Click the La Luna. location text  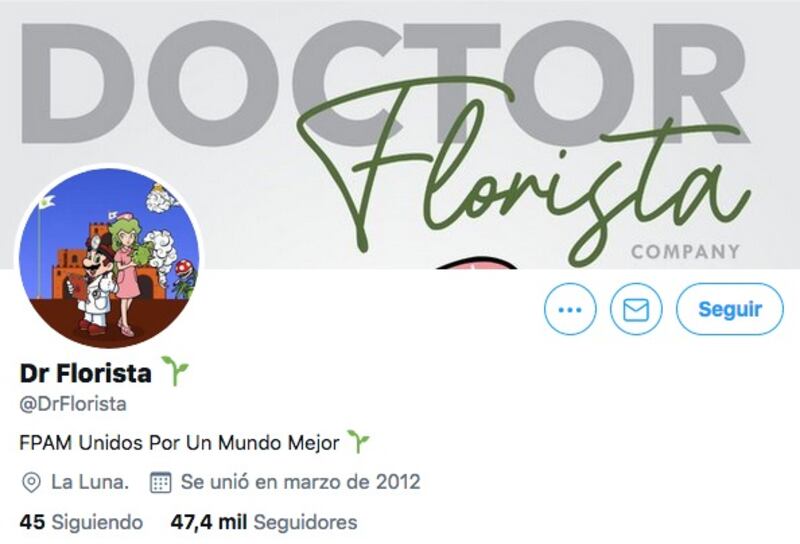tap(90, 482)
